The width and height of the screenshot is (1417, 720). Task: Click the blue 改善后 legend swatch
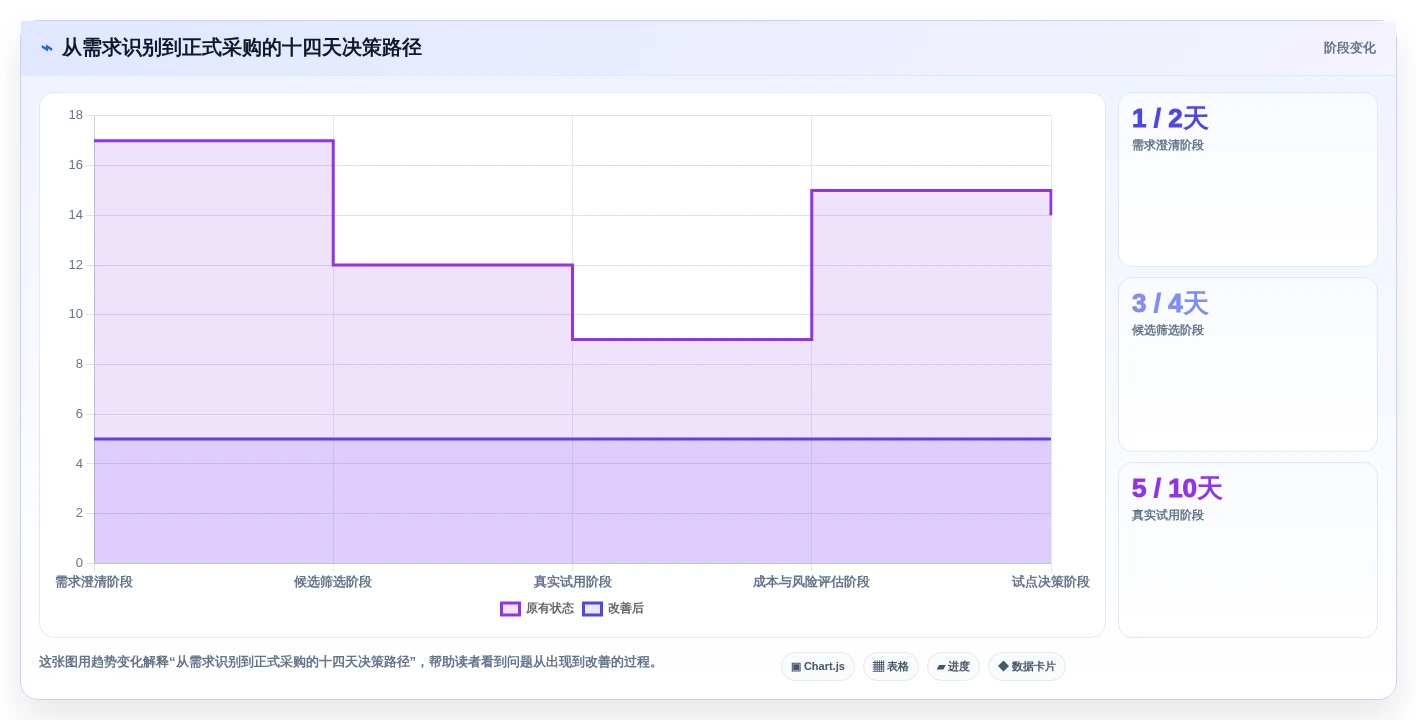[x=592, y=608]
